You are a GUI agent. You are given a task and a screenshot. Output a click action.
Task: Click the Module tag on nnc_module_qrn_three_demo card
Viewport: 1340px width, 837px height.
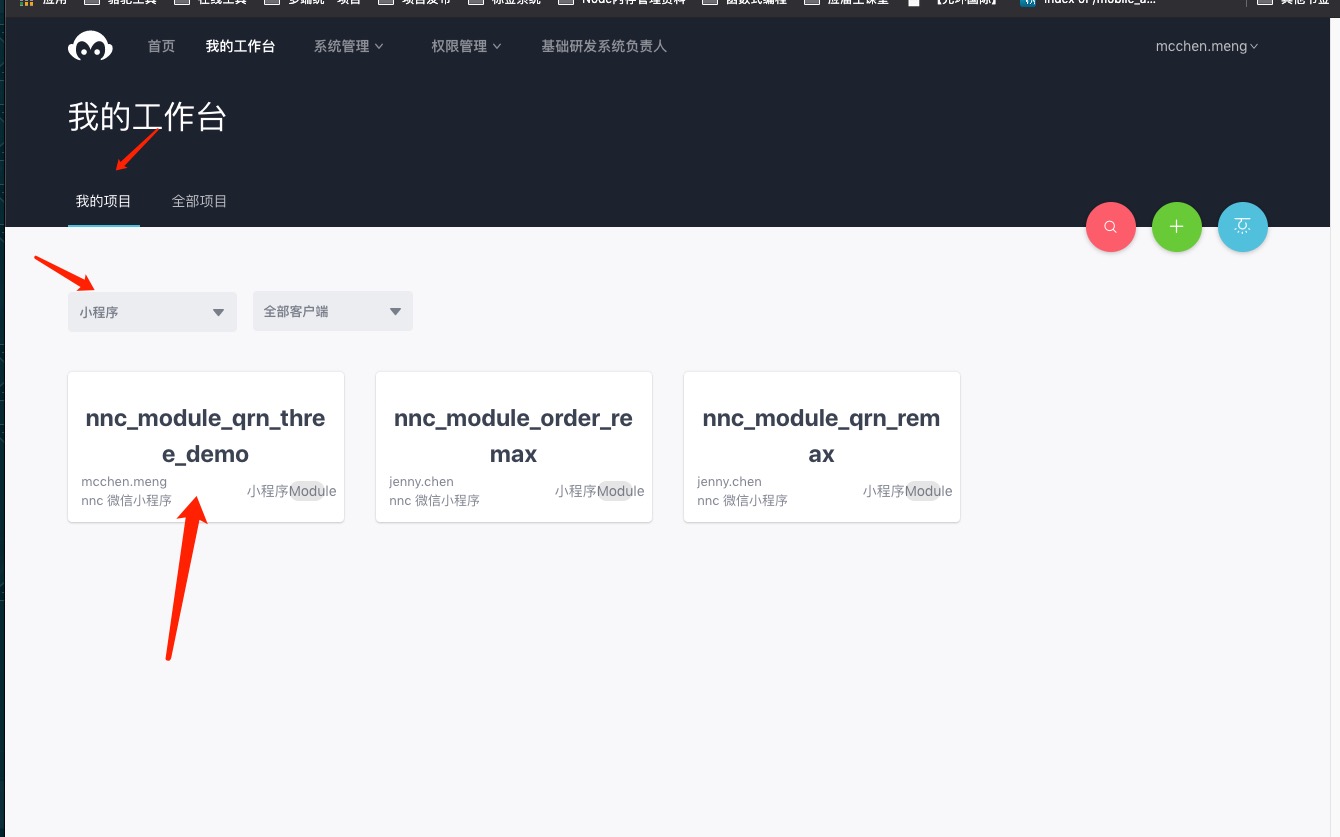pos(313,491)
